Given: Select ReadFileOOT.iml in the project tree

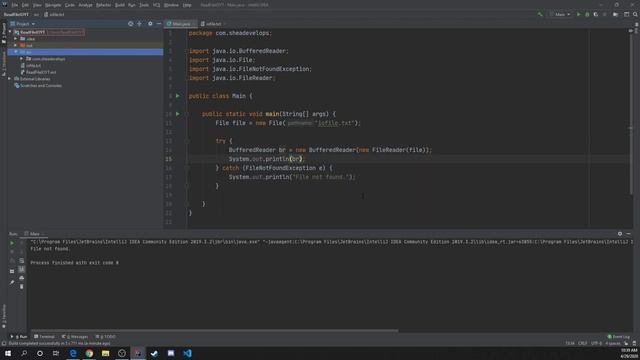Looking at the screenshot, I should 38,72.
